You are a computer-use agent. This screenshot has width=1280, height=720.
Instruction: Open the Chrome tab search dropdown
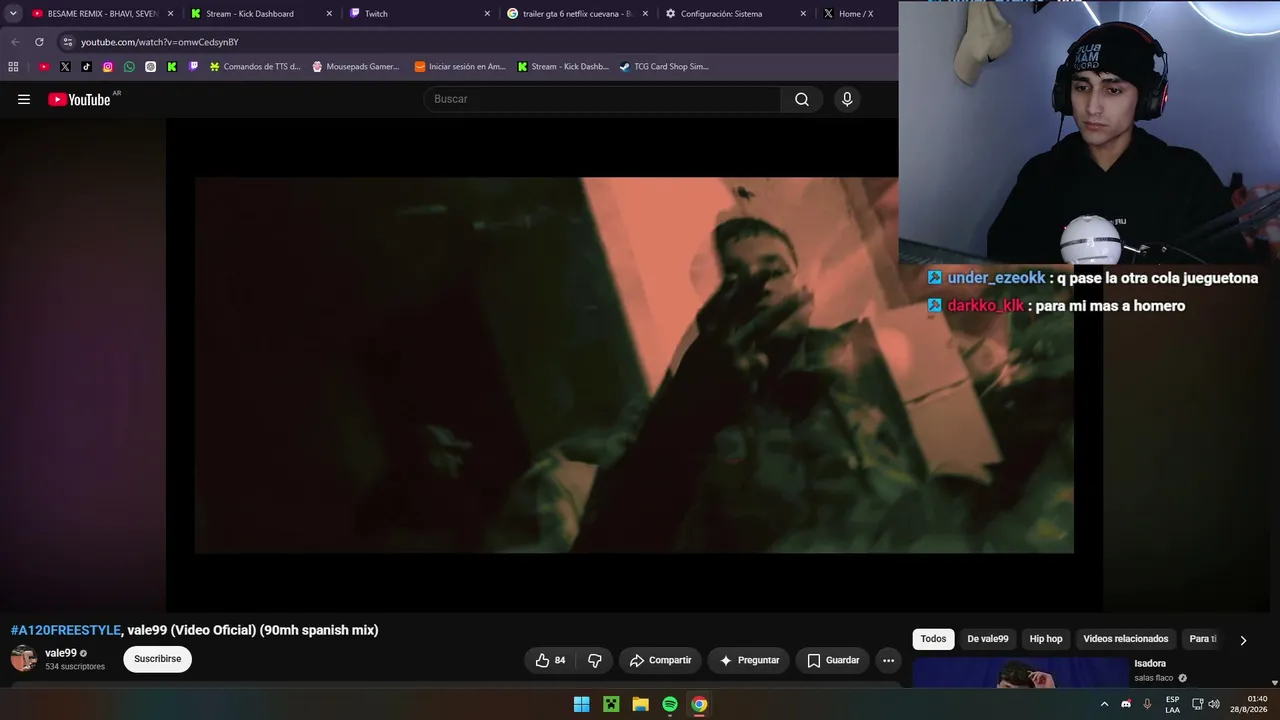pyautogui.click(x=13, y=14)
